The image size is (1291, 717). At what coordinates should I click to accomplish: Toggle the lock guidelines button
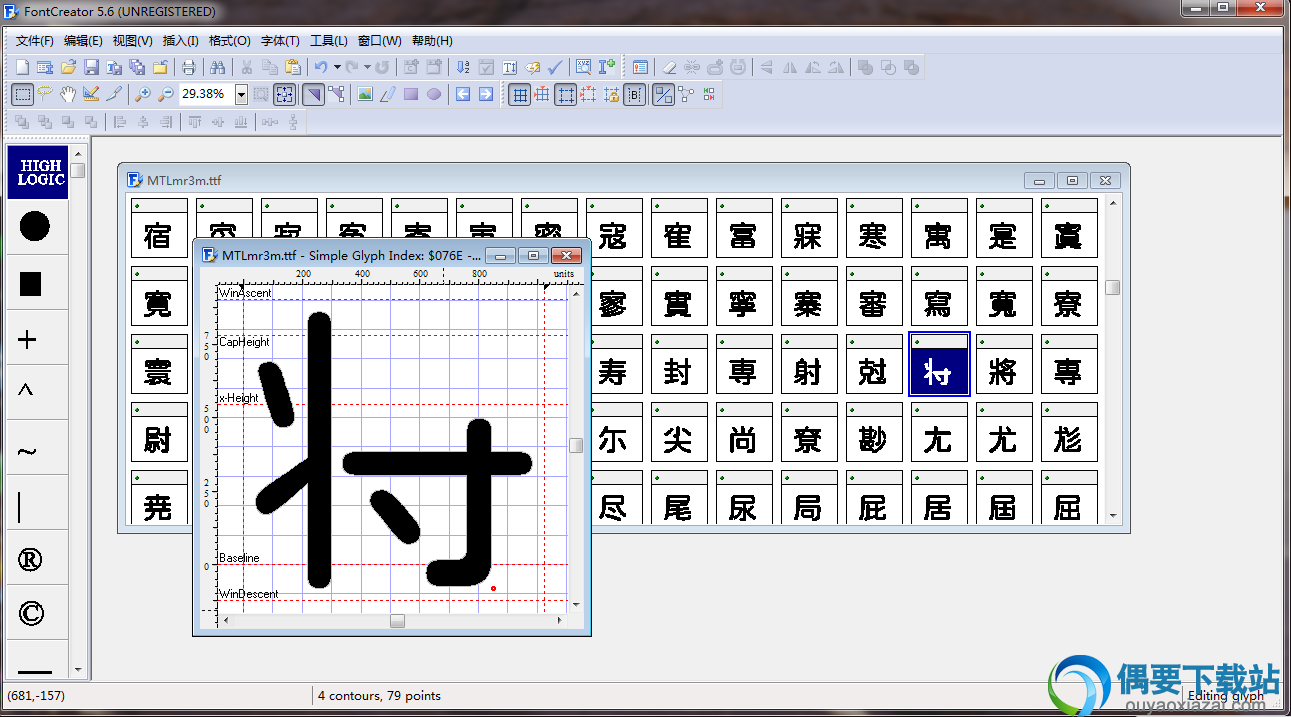pyautogui.click(x=612, y=94)
